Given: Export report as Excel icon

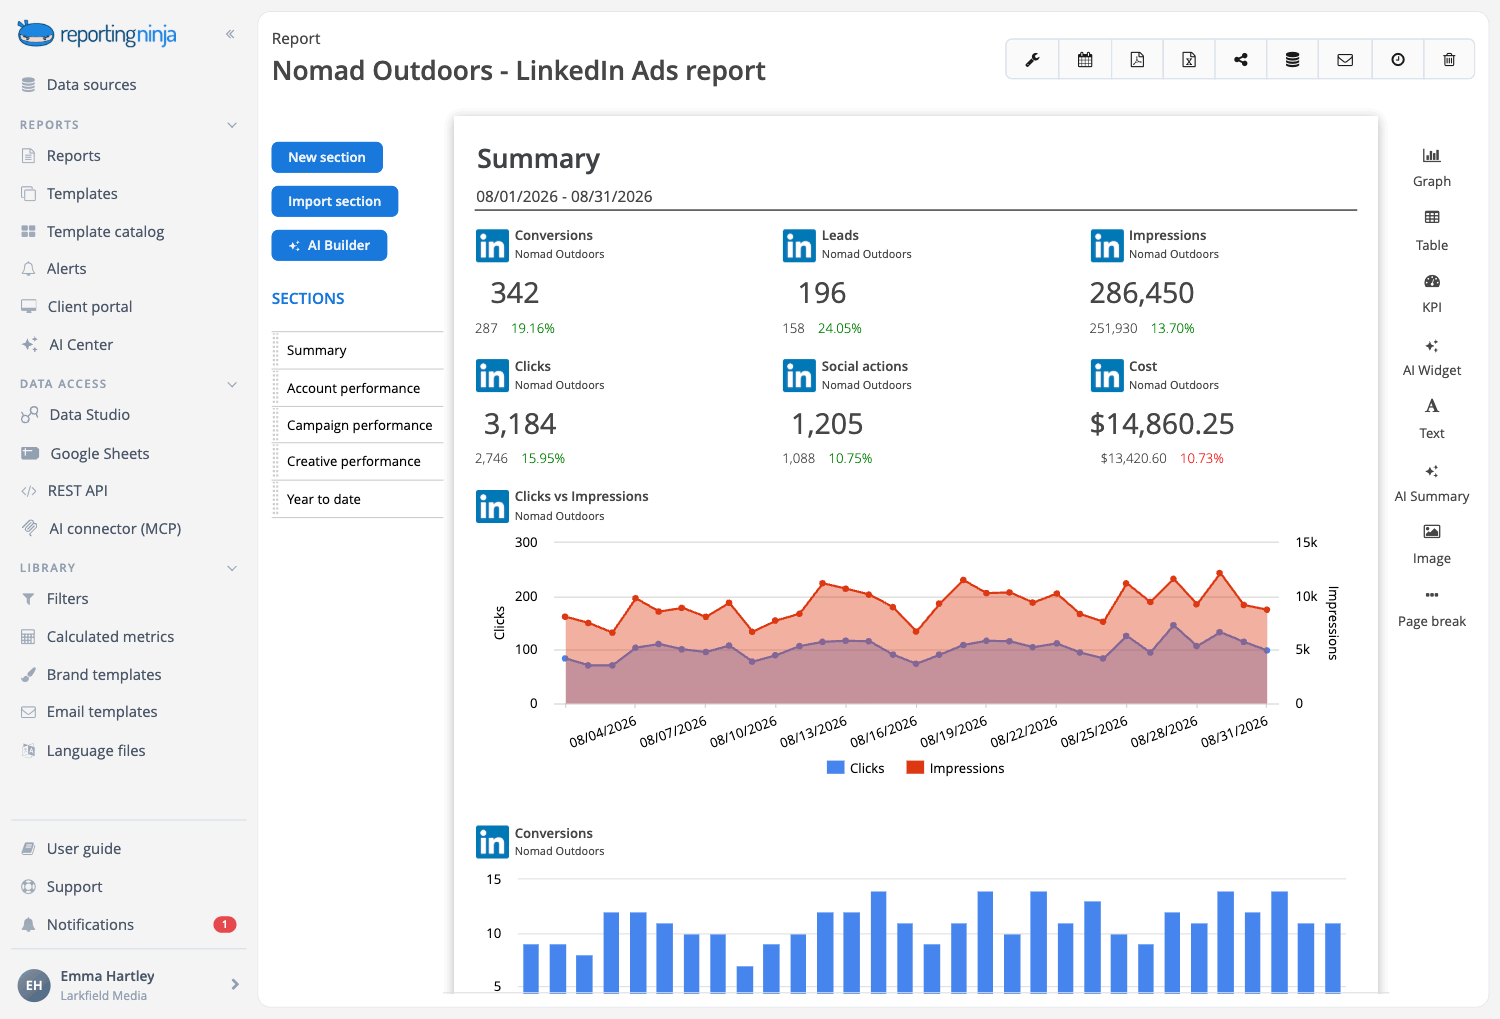Looking at the screenshot, I should point(1189,60).
